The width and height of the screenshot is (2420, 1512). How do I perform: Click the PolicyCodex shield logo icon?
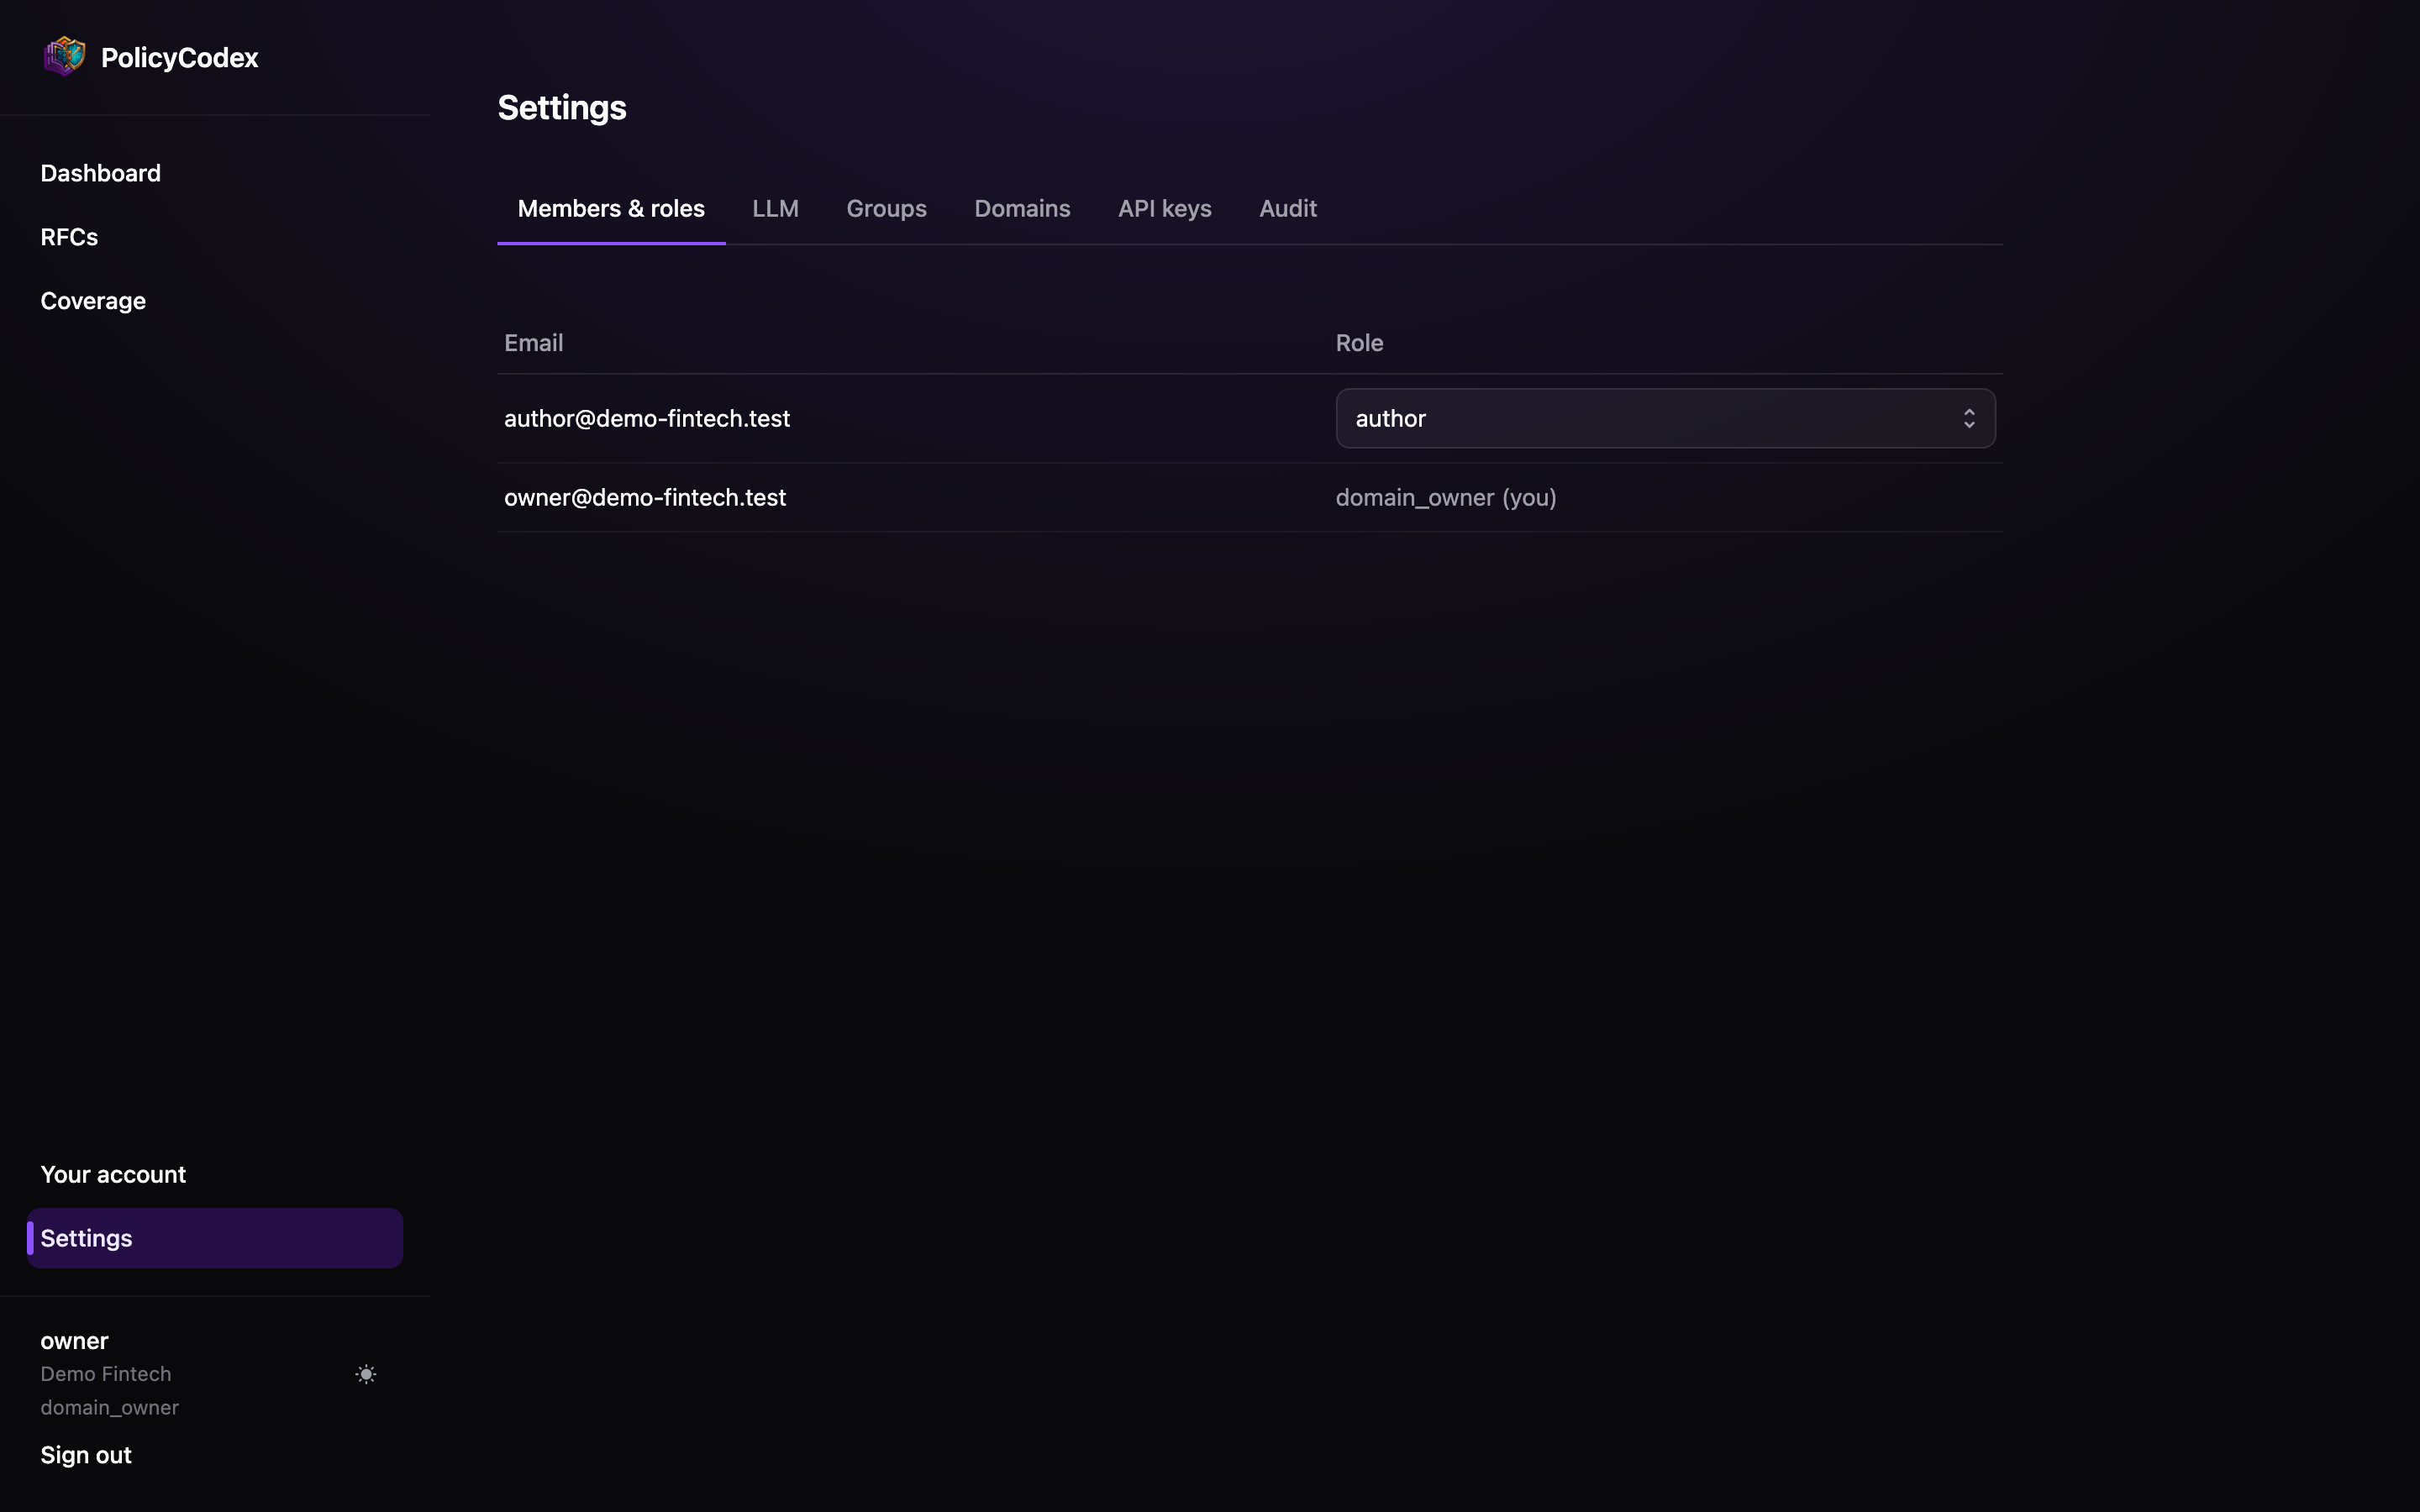tap(65, 57)
